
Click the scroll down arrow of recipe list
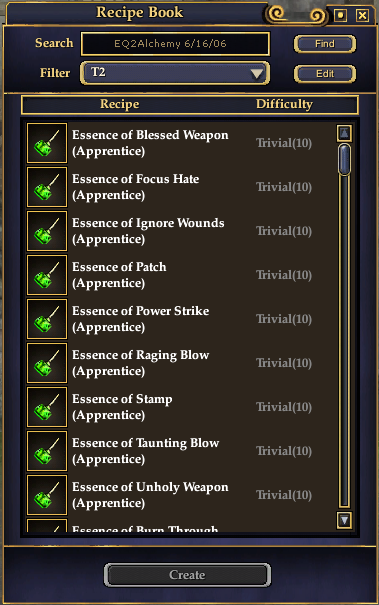344,520
